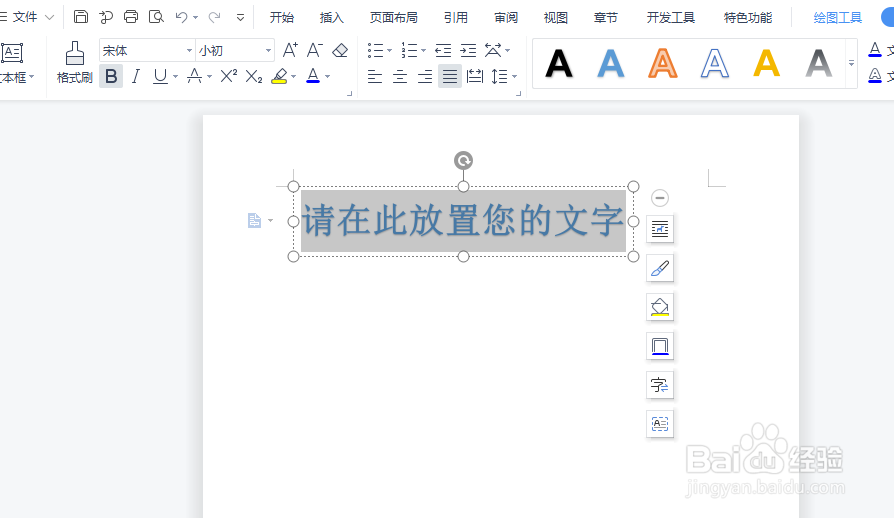894x518 pixels.
Task: Open bullet list style dropdown arrow
Action: pos(389,50)
